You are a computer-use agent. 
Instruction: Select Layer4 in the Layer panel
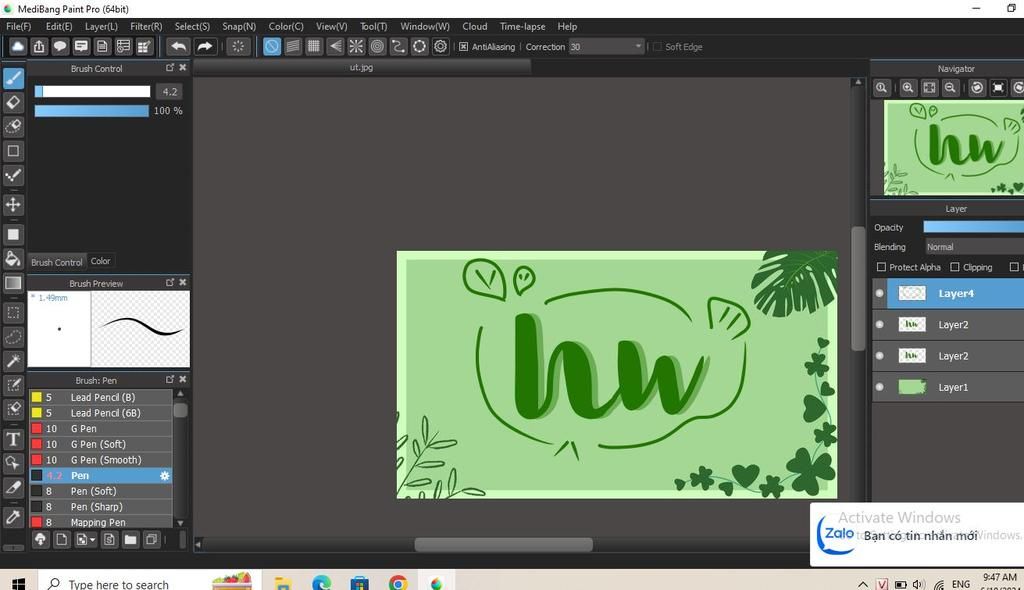pos(955,293)
